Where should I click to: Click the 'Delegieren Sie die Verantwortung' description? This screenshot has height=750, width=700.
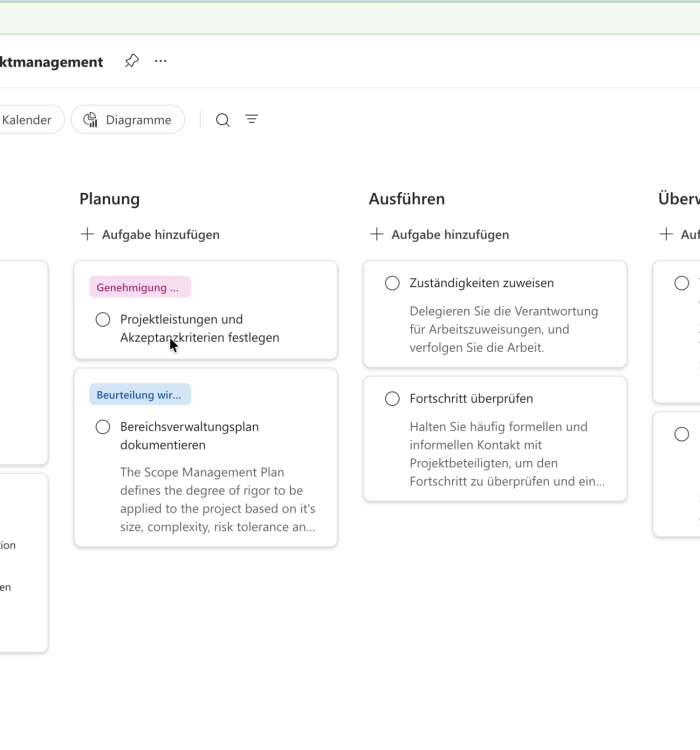(x=504, y=329)
